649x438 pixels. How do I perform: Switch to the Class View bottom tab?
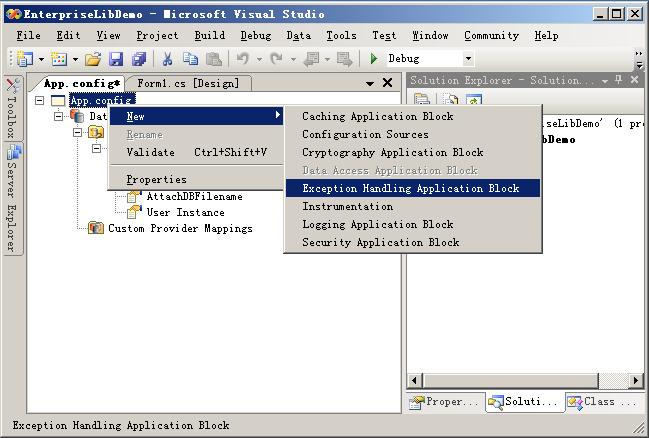[x=604, y=402]
